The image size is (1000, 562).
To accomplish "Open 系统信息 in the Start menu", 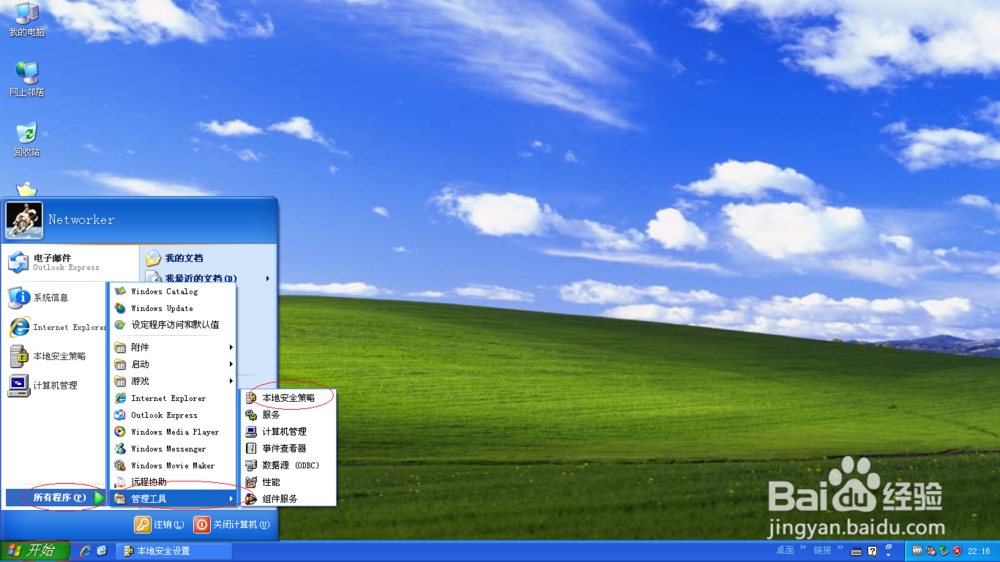I will [54, 297].
